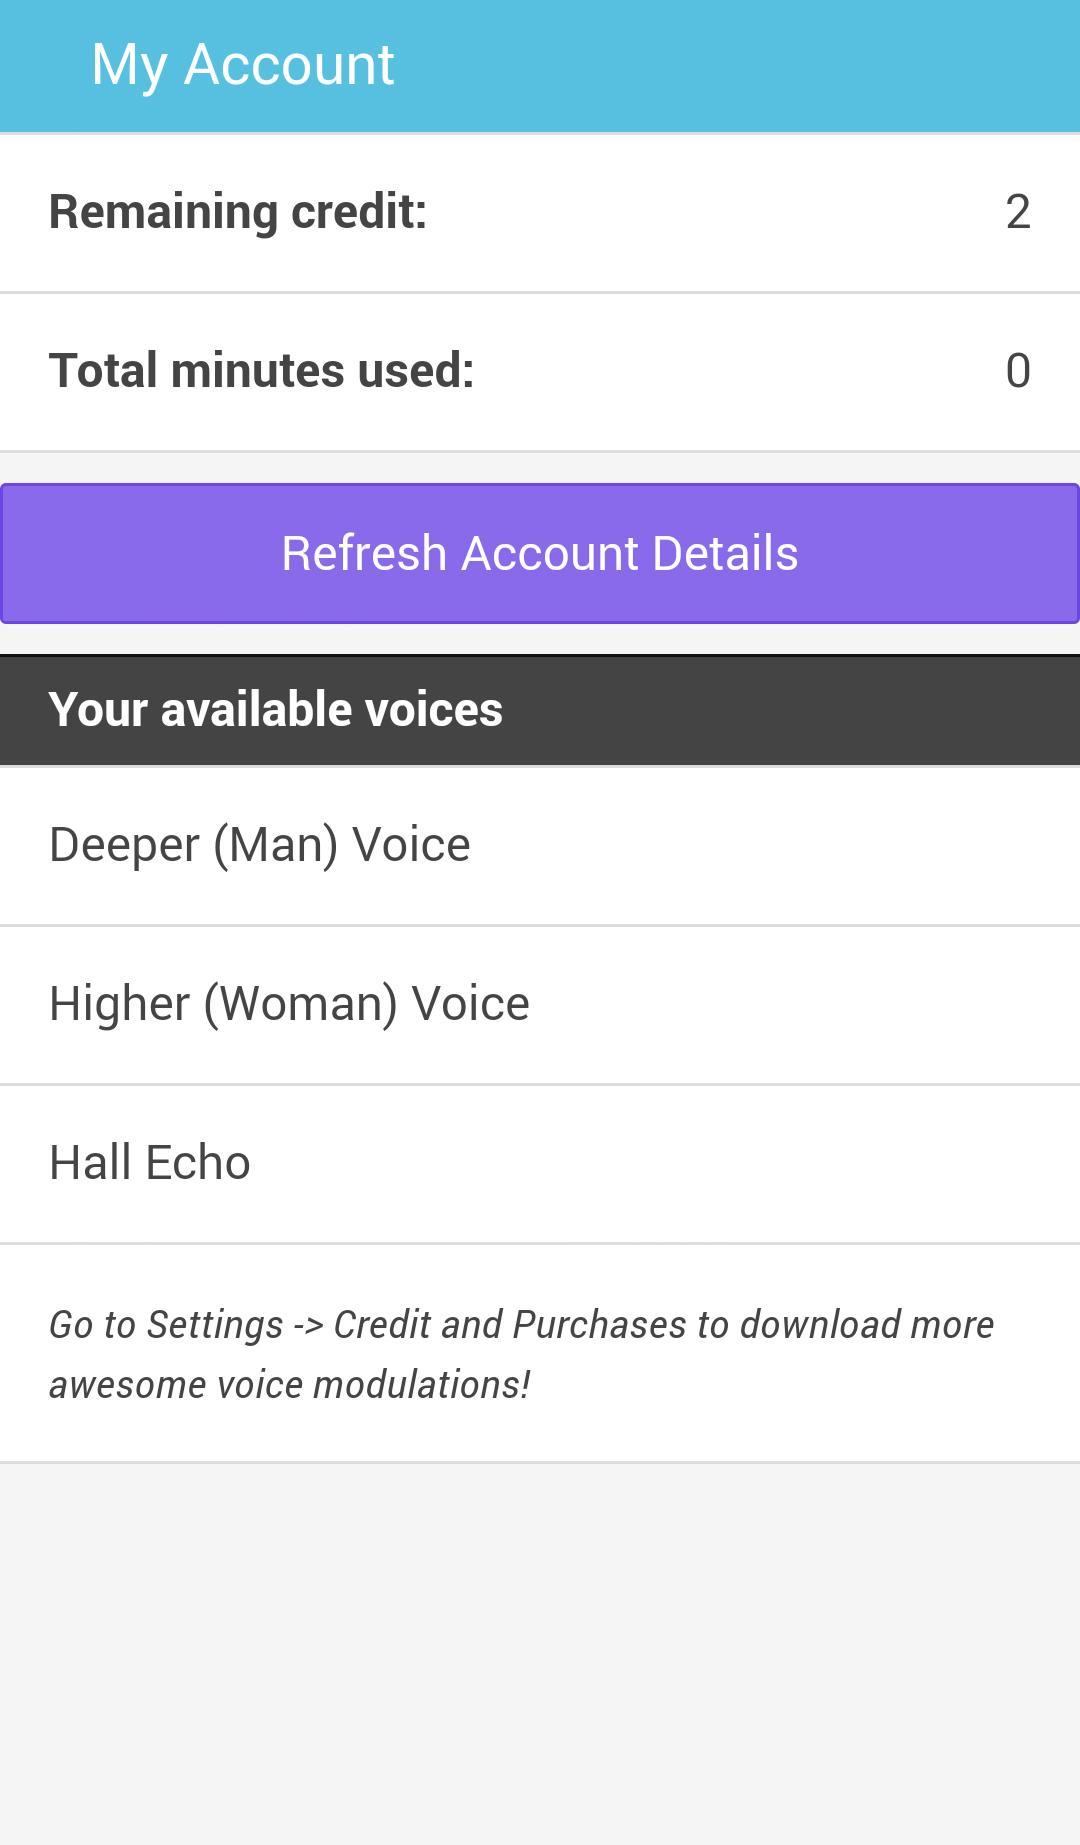Choose the Higher (Woman) Voice option
The image size is (1080, 1845).
point(289,1003)
